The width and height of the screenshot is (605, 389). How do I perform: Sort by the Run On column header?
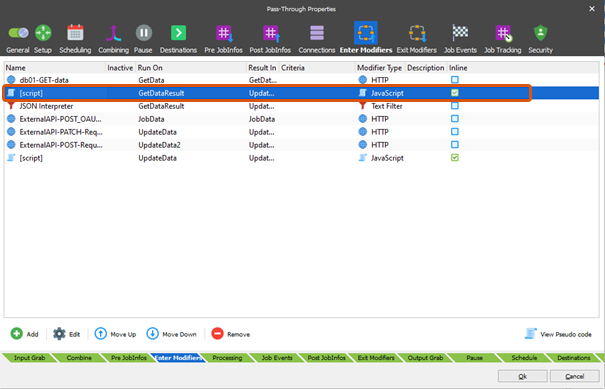click(x=191, y=68)
